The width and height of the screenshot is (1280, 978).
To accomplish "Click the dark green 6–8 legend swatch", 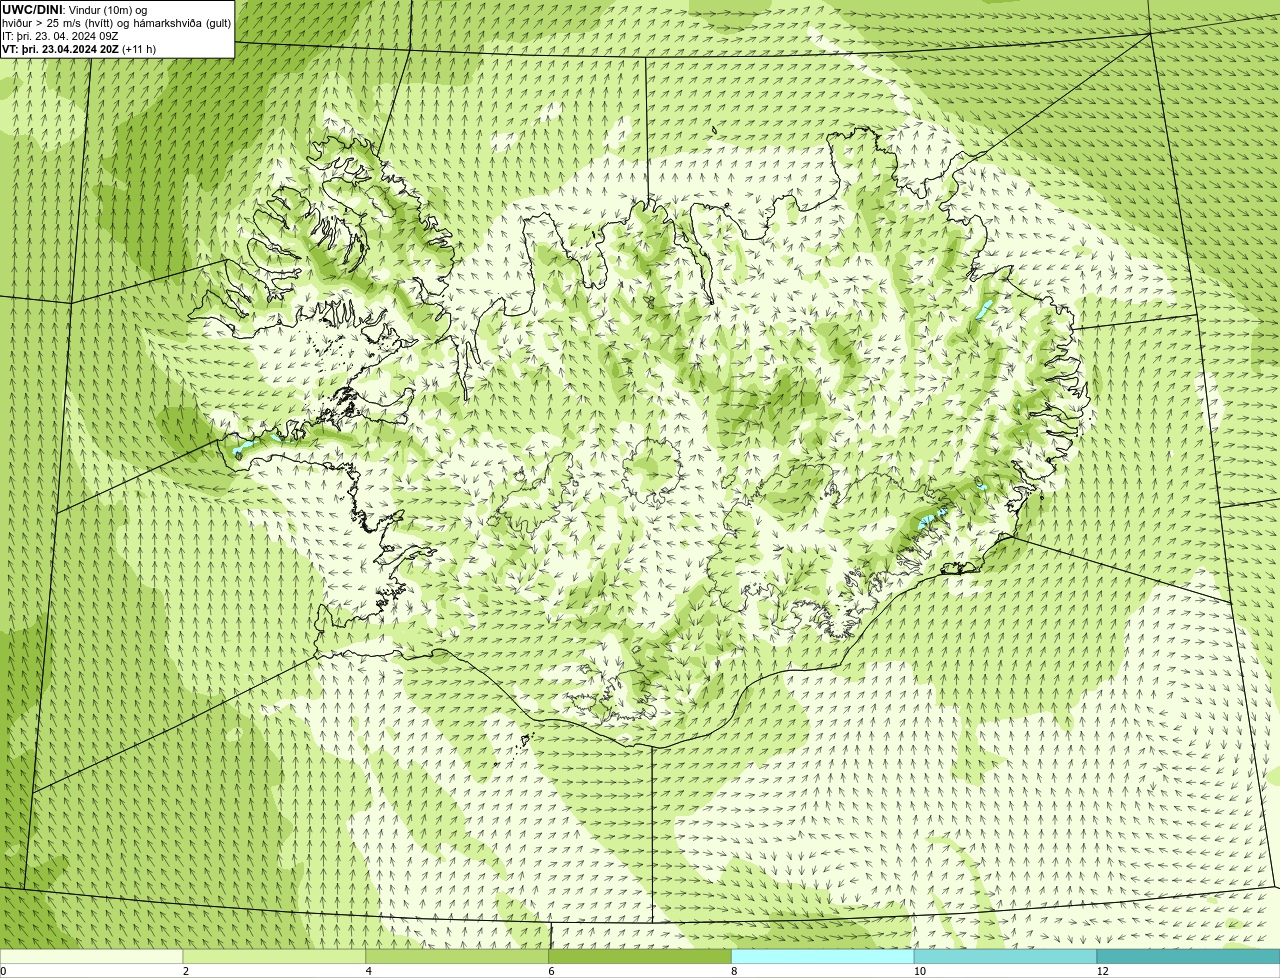I will click(640, 956).
